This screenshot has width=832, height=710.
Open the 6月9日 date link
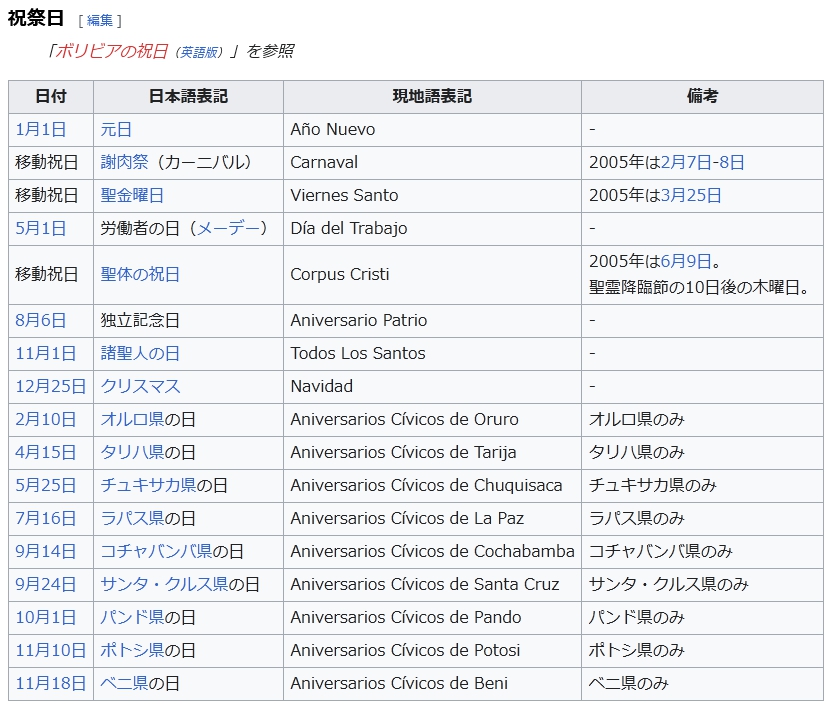686,261
